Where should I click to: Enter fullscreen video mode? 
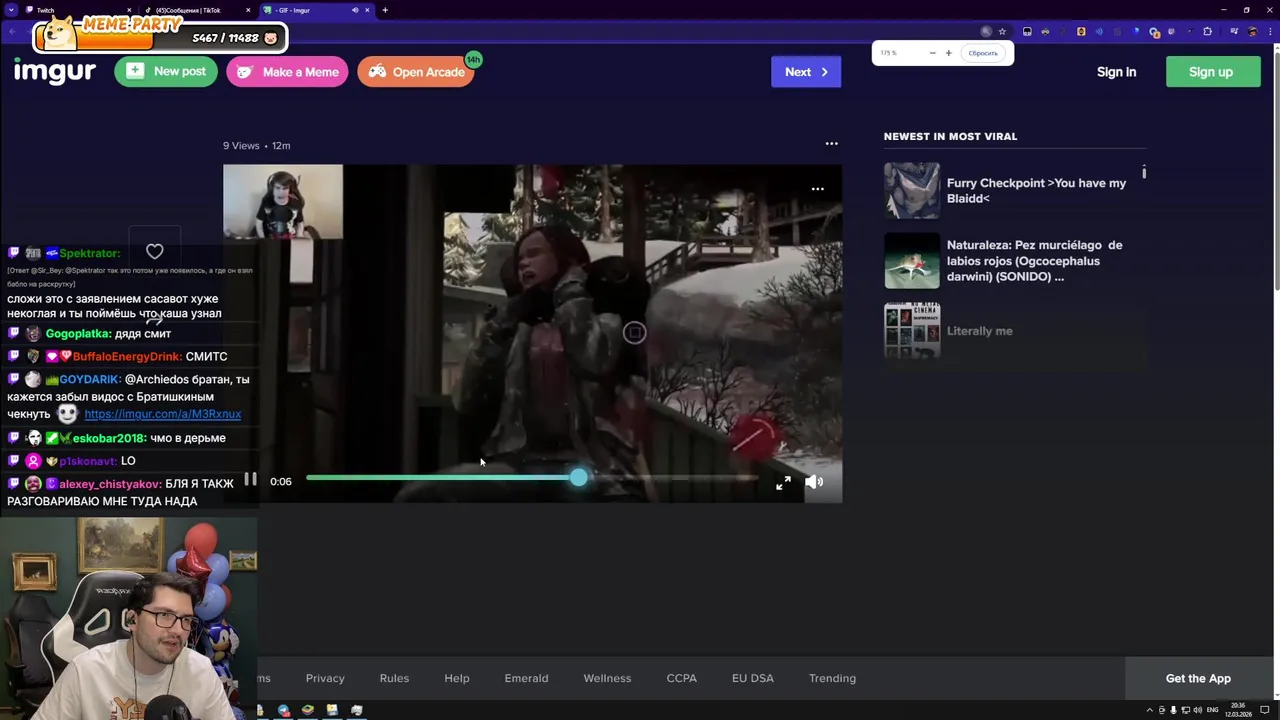point(783,483)
